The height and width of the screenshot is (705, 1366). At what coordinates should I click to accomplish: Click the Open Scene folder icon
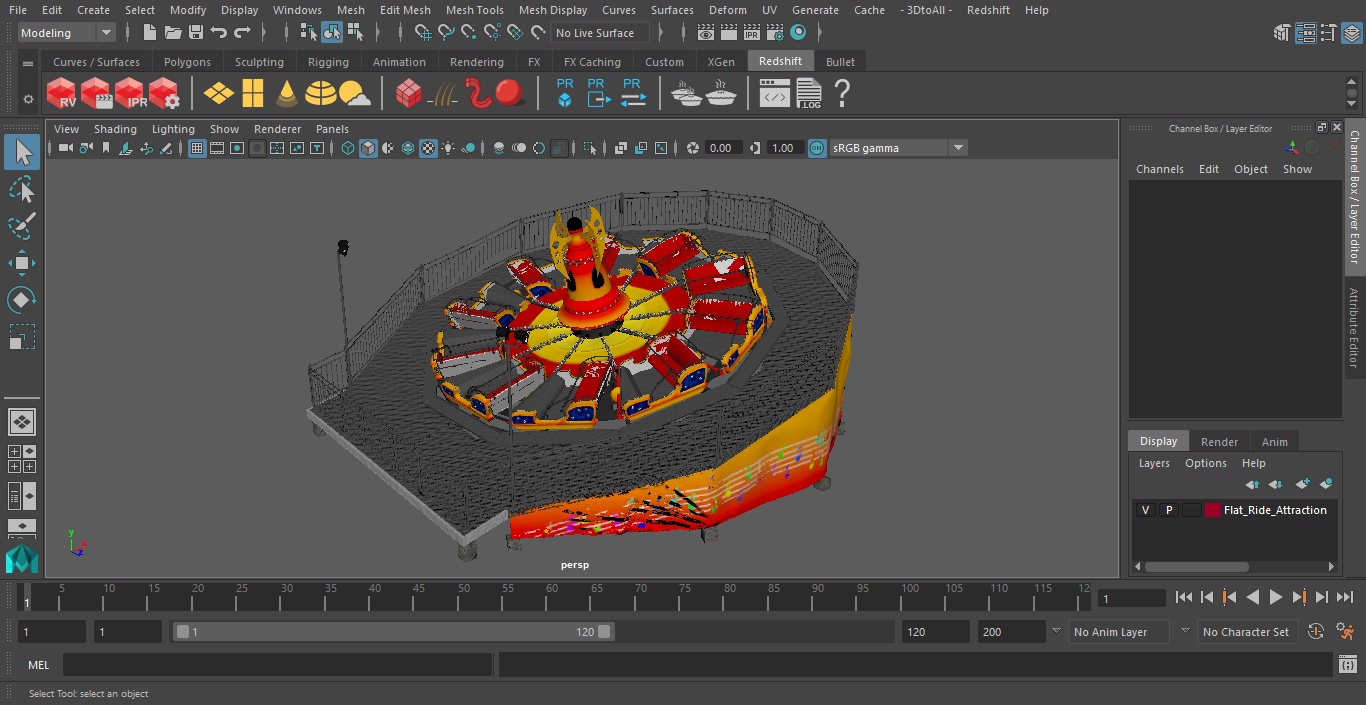(173, 33)
